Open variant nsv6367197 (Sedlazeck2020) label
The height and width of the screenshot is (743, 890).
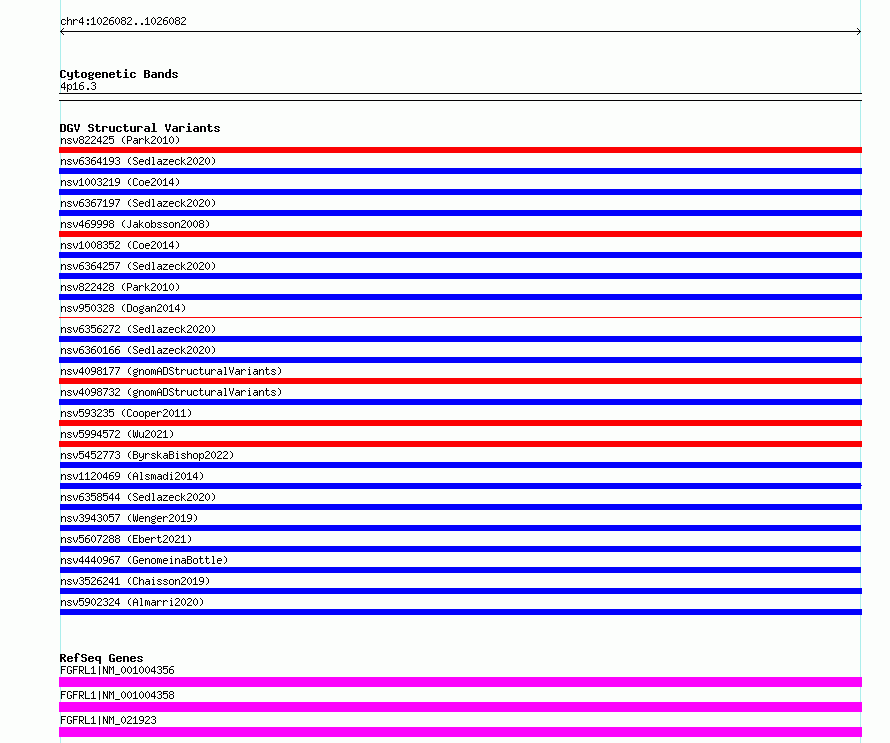click(x=138, y=203)
